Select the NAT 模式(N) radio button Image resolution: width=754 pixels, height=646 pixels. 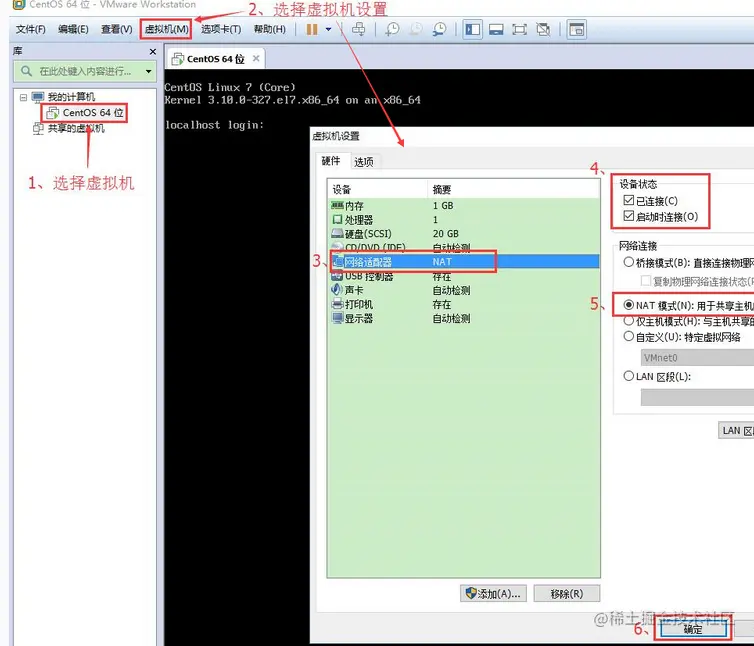coord(628,305)
